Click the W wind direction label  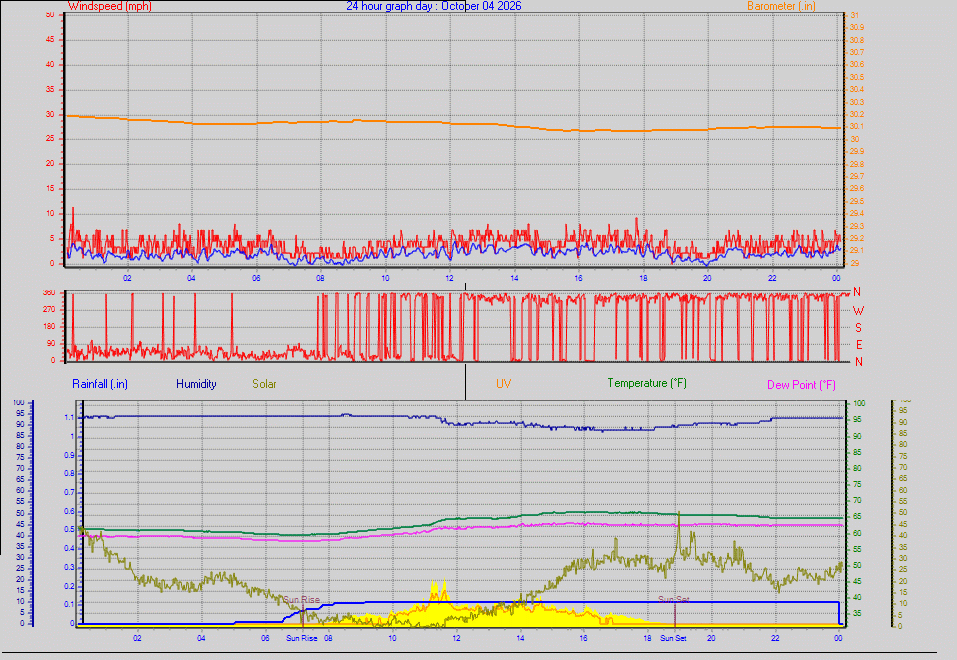pos(858,311)
